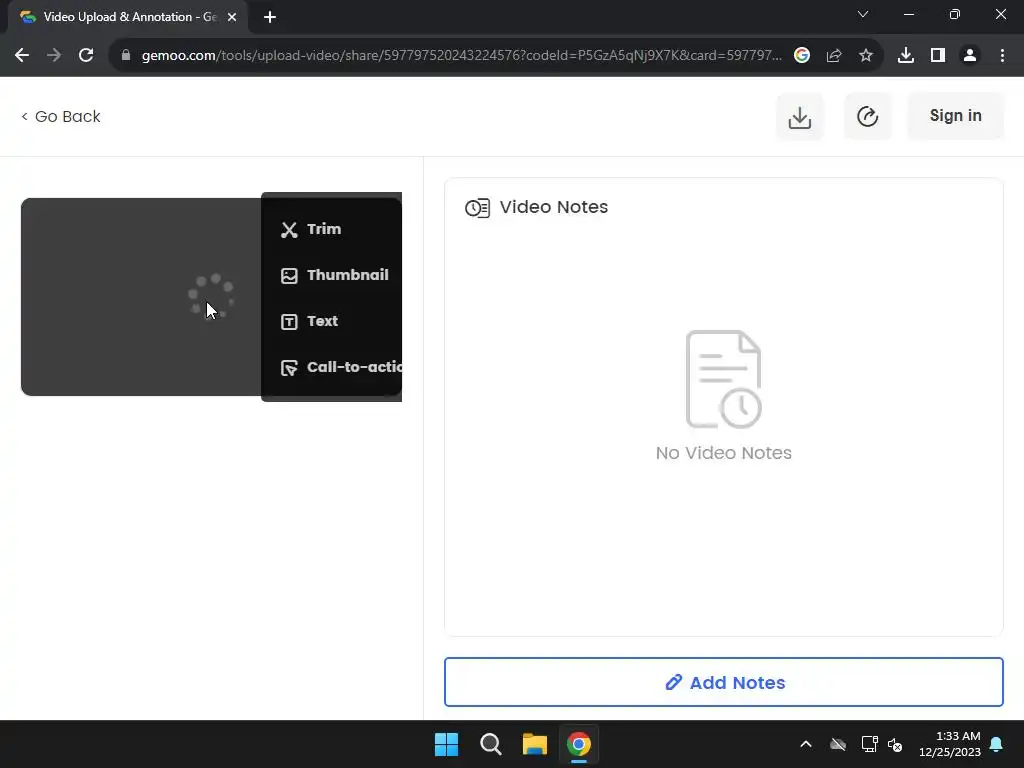Open Chrome downloads icon
Viewport: 1024px width, 768px height.
point(906,56)
